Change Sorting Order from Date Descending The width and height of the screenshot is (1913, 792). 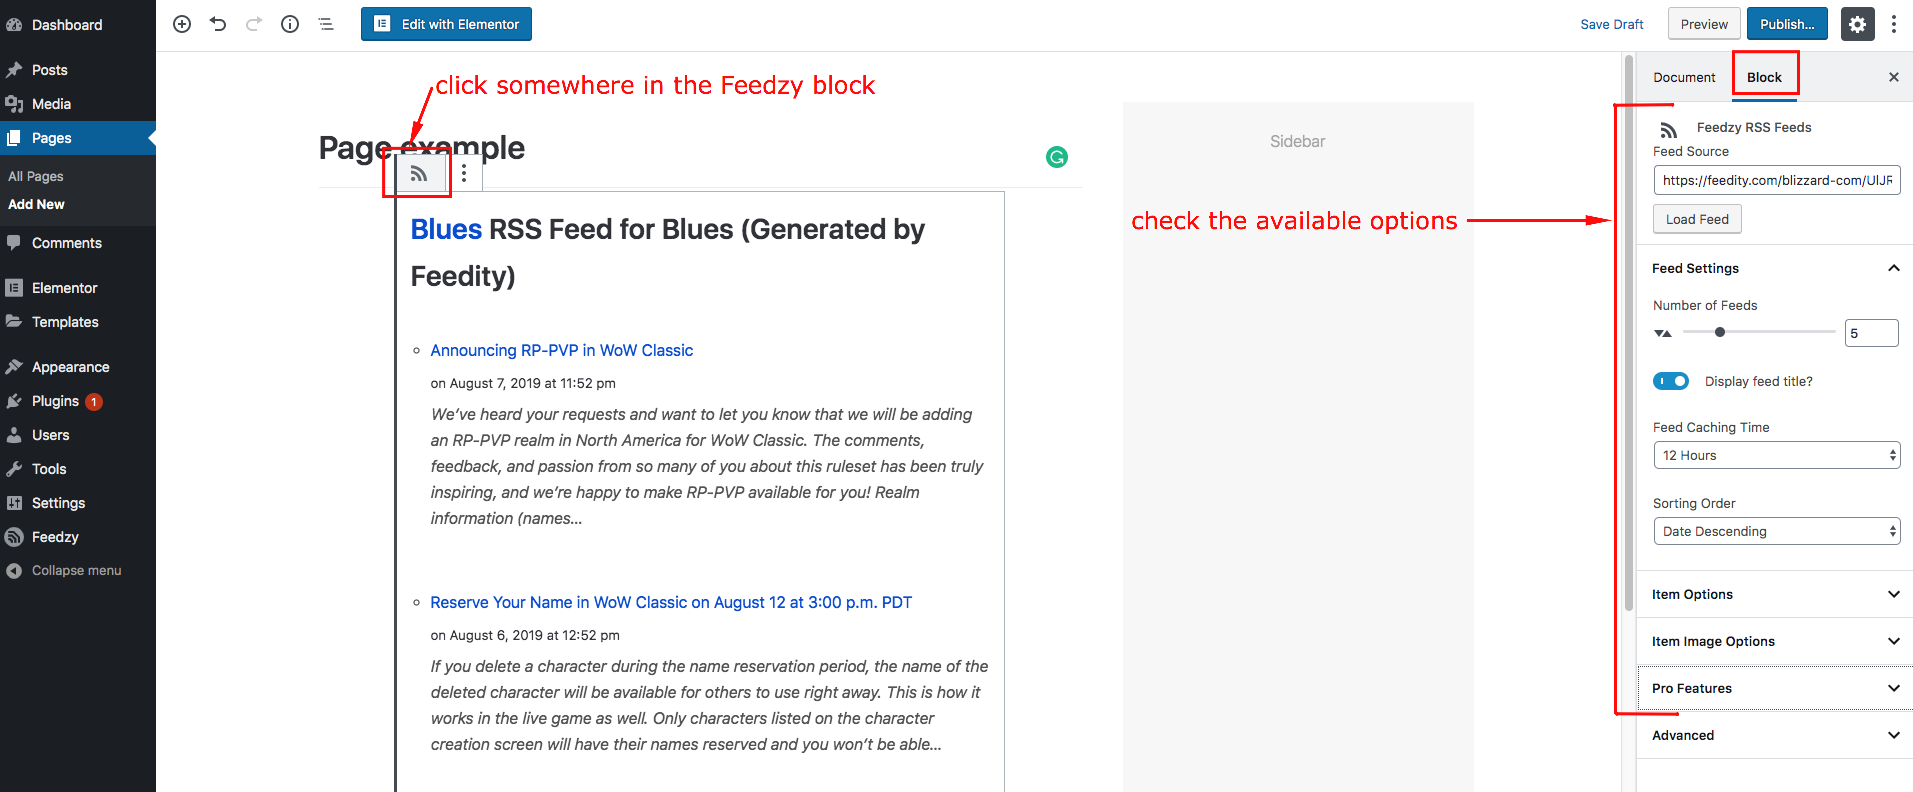click(1775, 531)
